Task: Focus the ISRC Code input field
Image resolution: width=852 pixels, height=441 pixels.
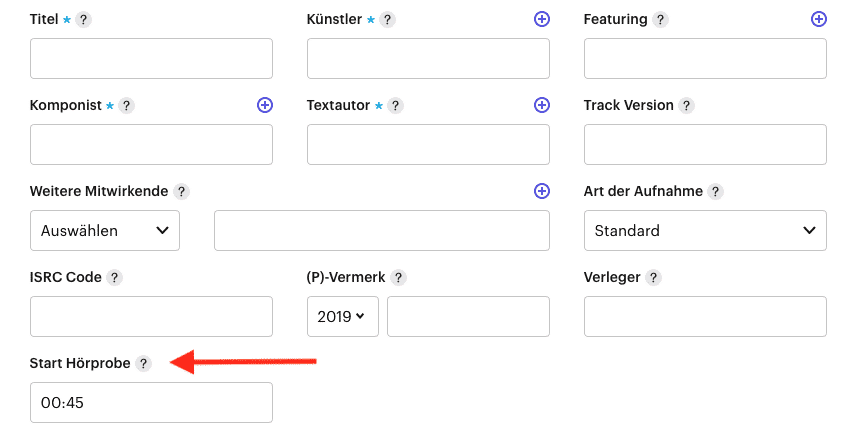Action: 151,317
